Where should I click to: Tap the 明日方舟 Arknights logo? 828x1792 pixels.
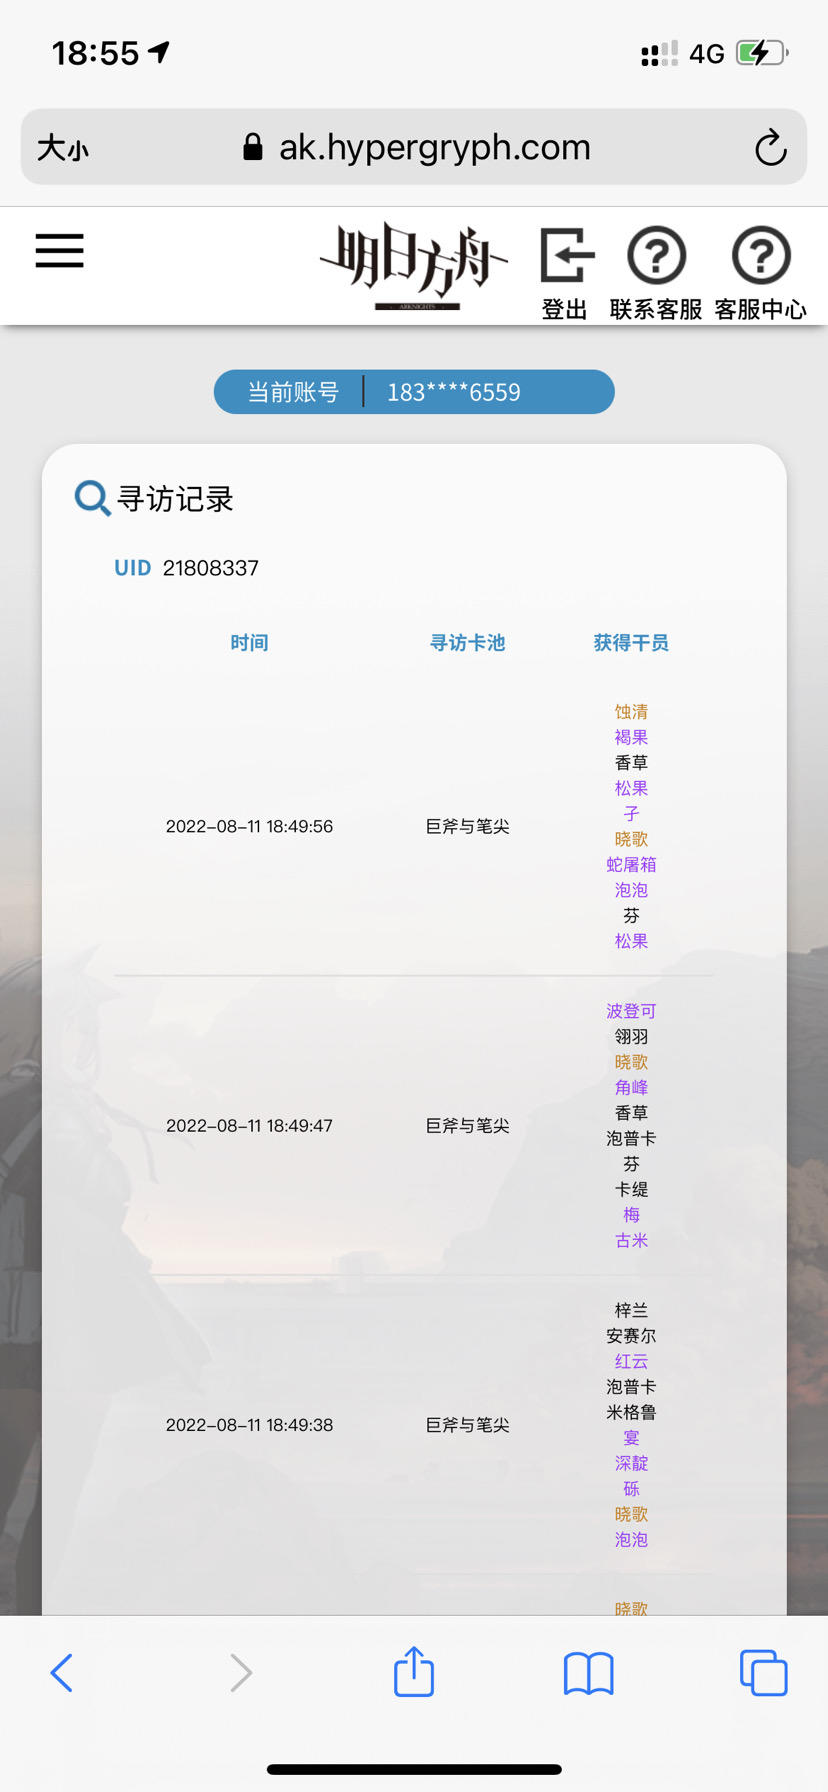click(414, 267)
